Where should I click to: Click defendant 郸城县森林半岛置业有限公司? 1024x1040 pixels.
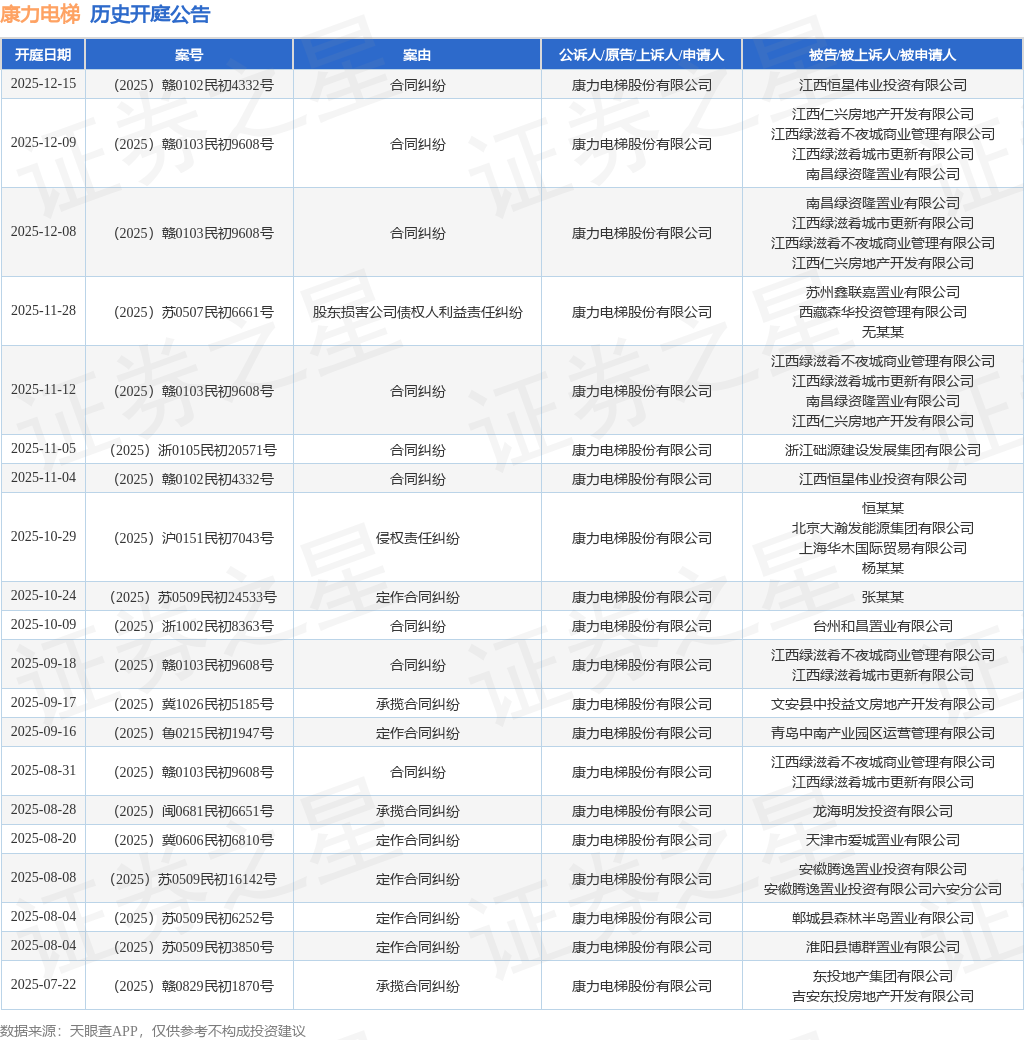click(x=882, y=918)
